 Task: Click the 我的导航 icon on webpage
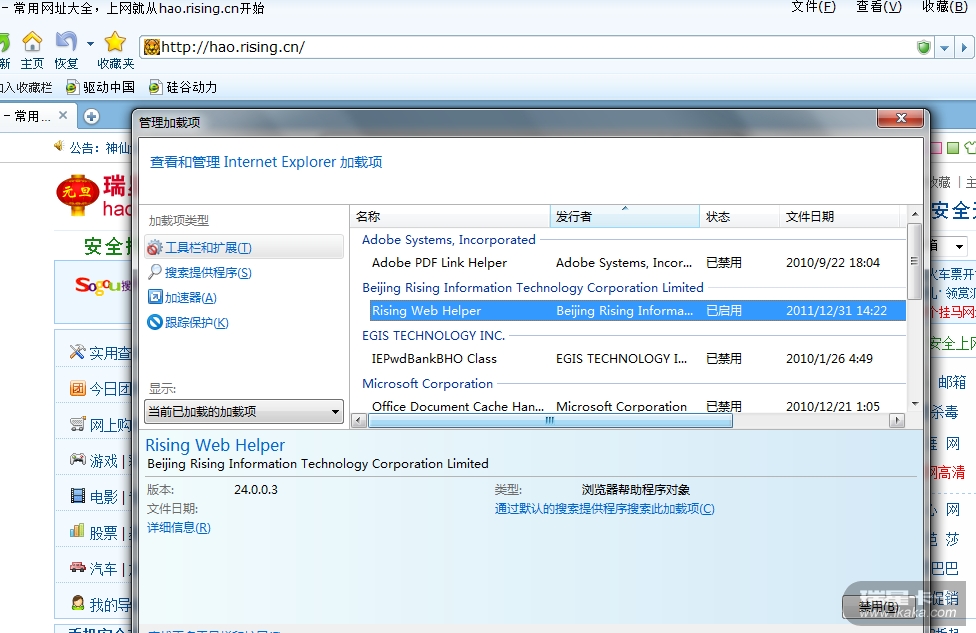pyautogui.click(x=77, y=603)
